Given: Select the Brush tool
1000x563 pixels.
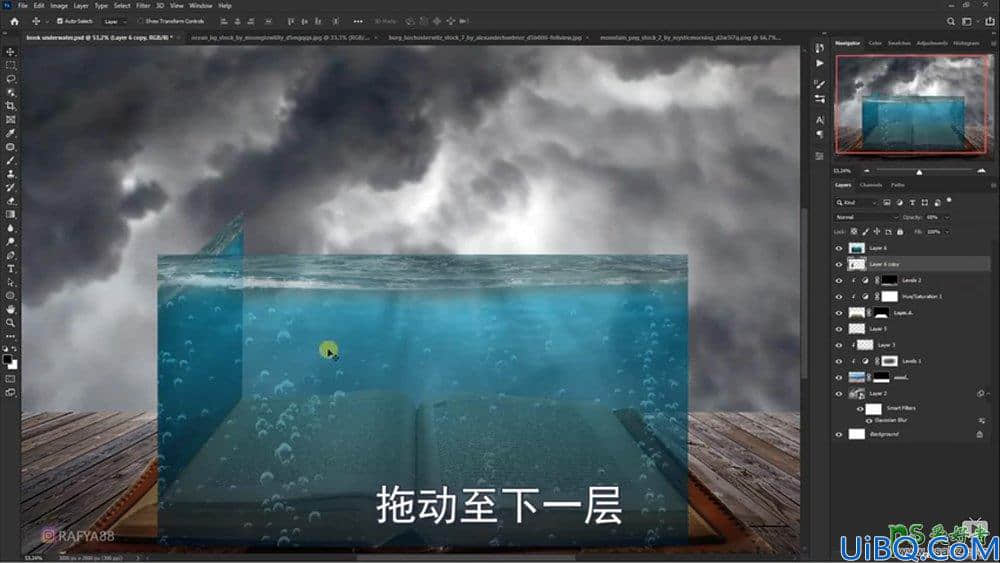Looking at the screenshot, I should click(x=10, y=160).
